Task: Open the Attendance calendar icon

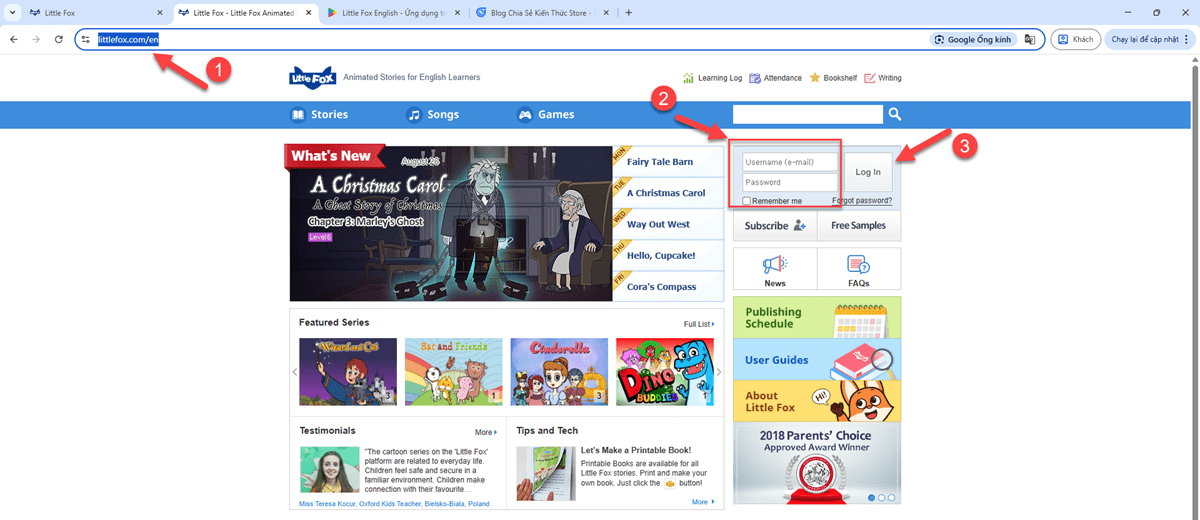Action: point(755,78)
